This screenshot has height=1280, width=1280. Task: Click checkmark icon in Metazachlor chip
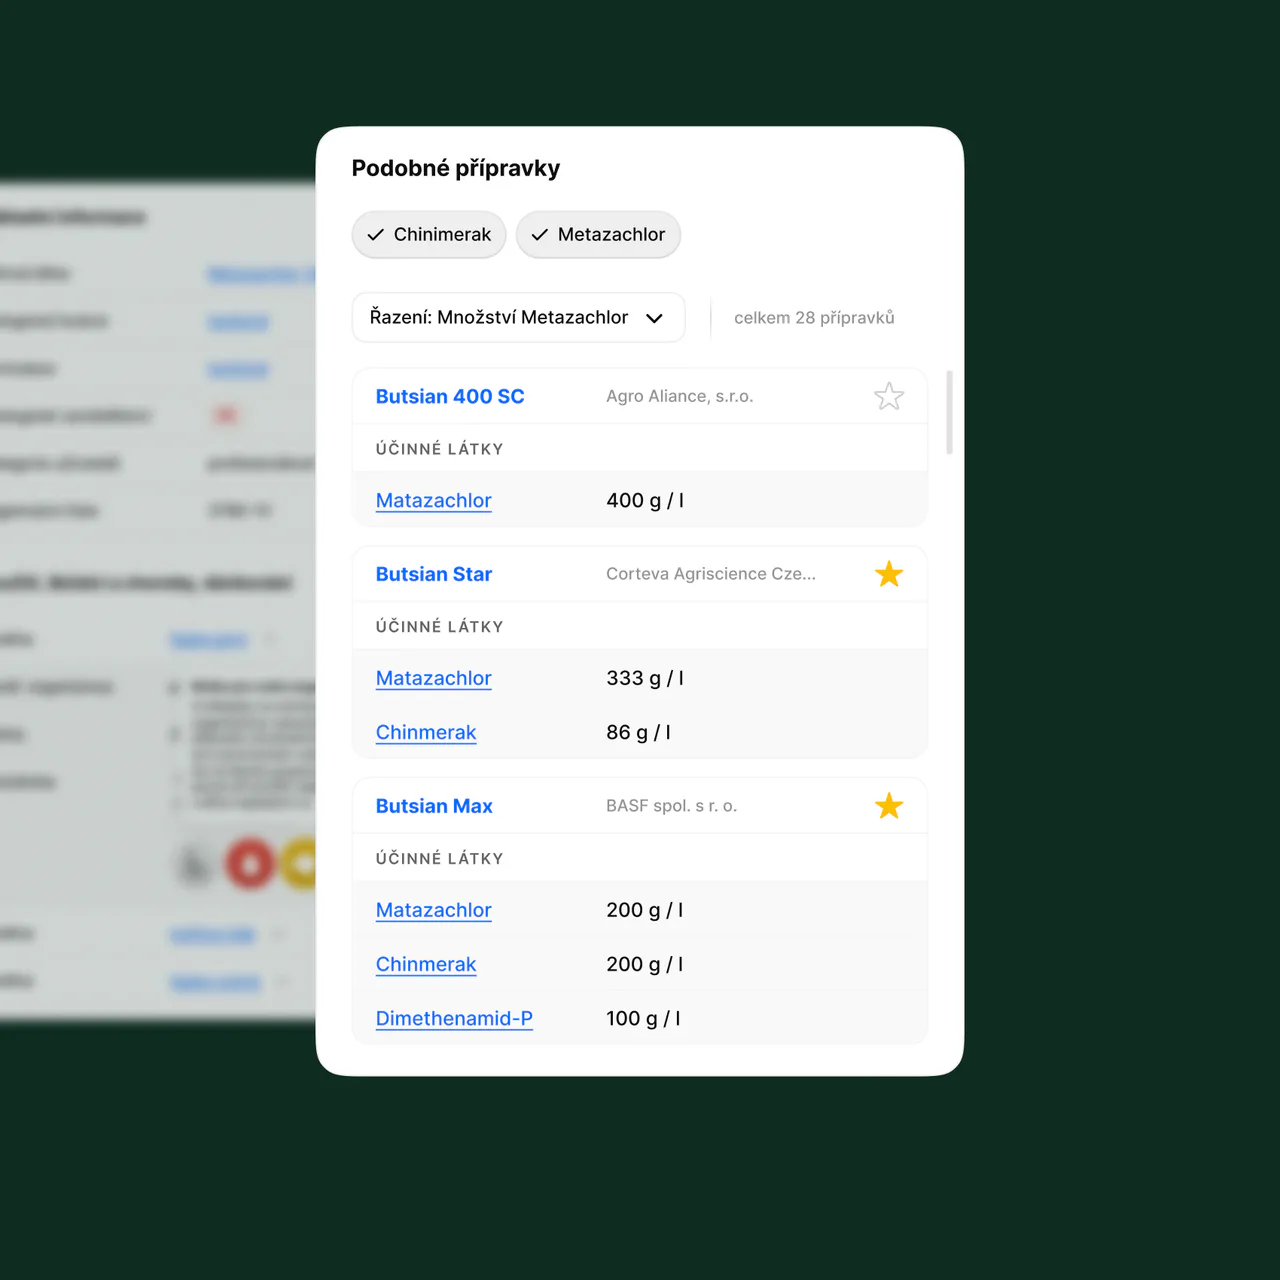point(540,235)
